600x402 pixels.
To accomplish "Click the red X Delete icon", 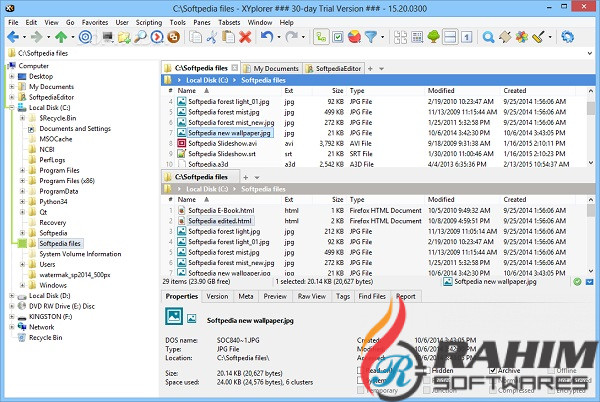I will pos(245,37).
